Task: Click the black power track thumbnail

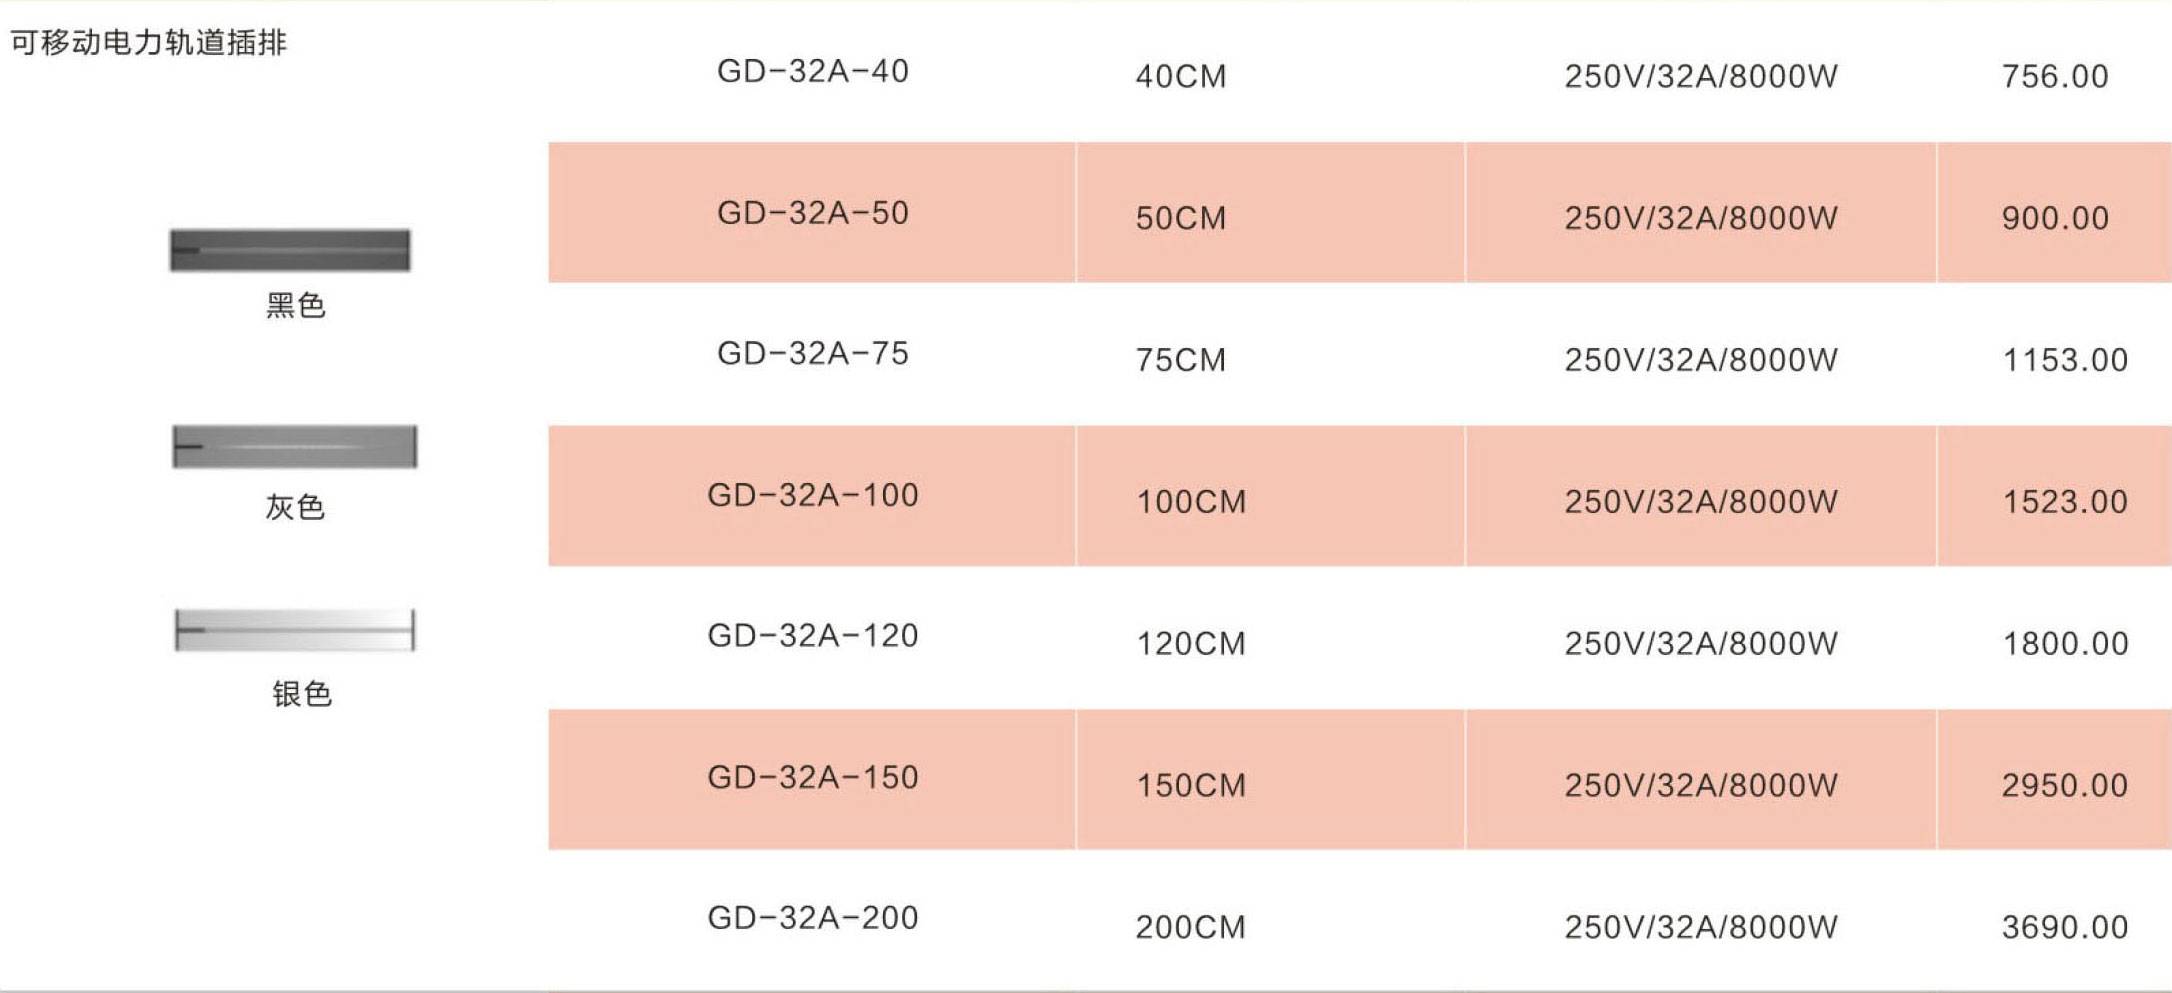Action: click(x=290, y=250)
